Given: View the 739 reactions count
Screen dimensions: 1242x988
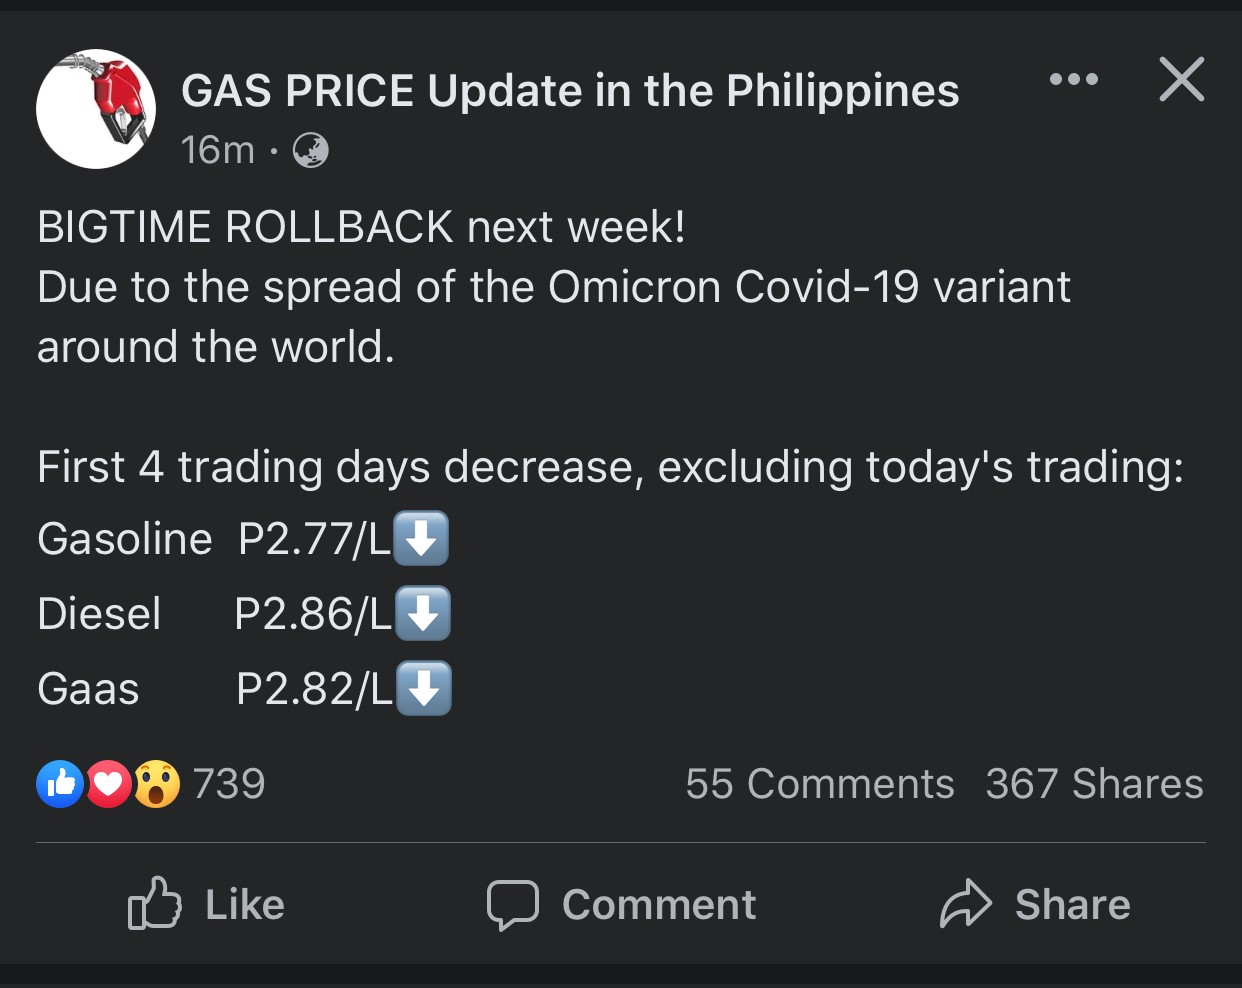Looking at the screenshot, I should click(x=229, y=784).
